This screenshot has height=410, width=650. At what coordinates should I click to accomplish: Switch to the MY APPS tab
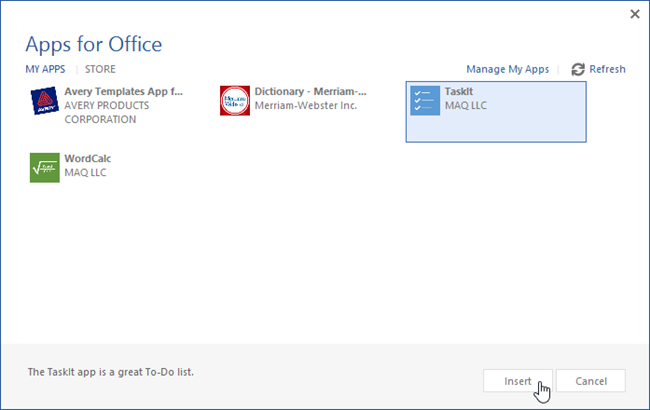coord(45,69)
